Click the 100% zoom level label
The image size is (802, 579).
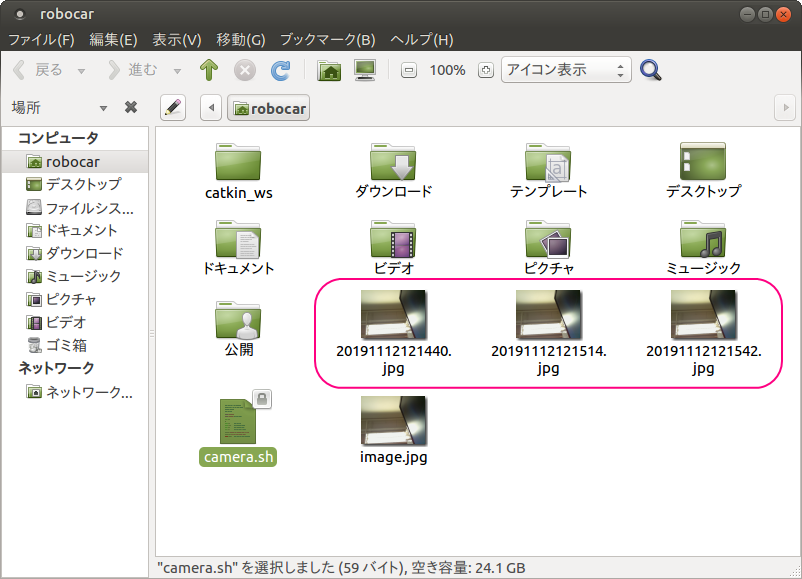448,70
